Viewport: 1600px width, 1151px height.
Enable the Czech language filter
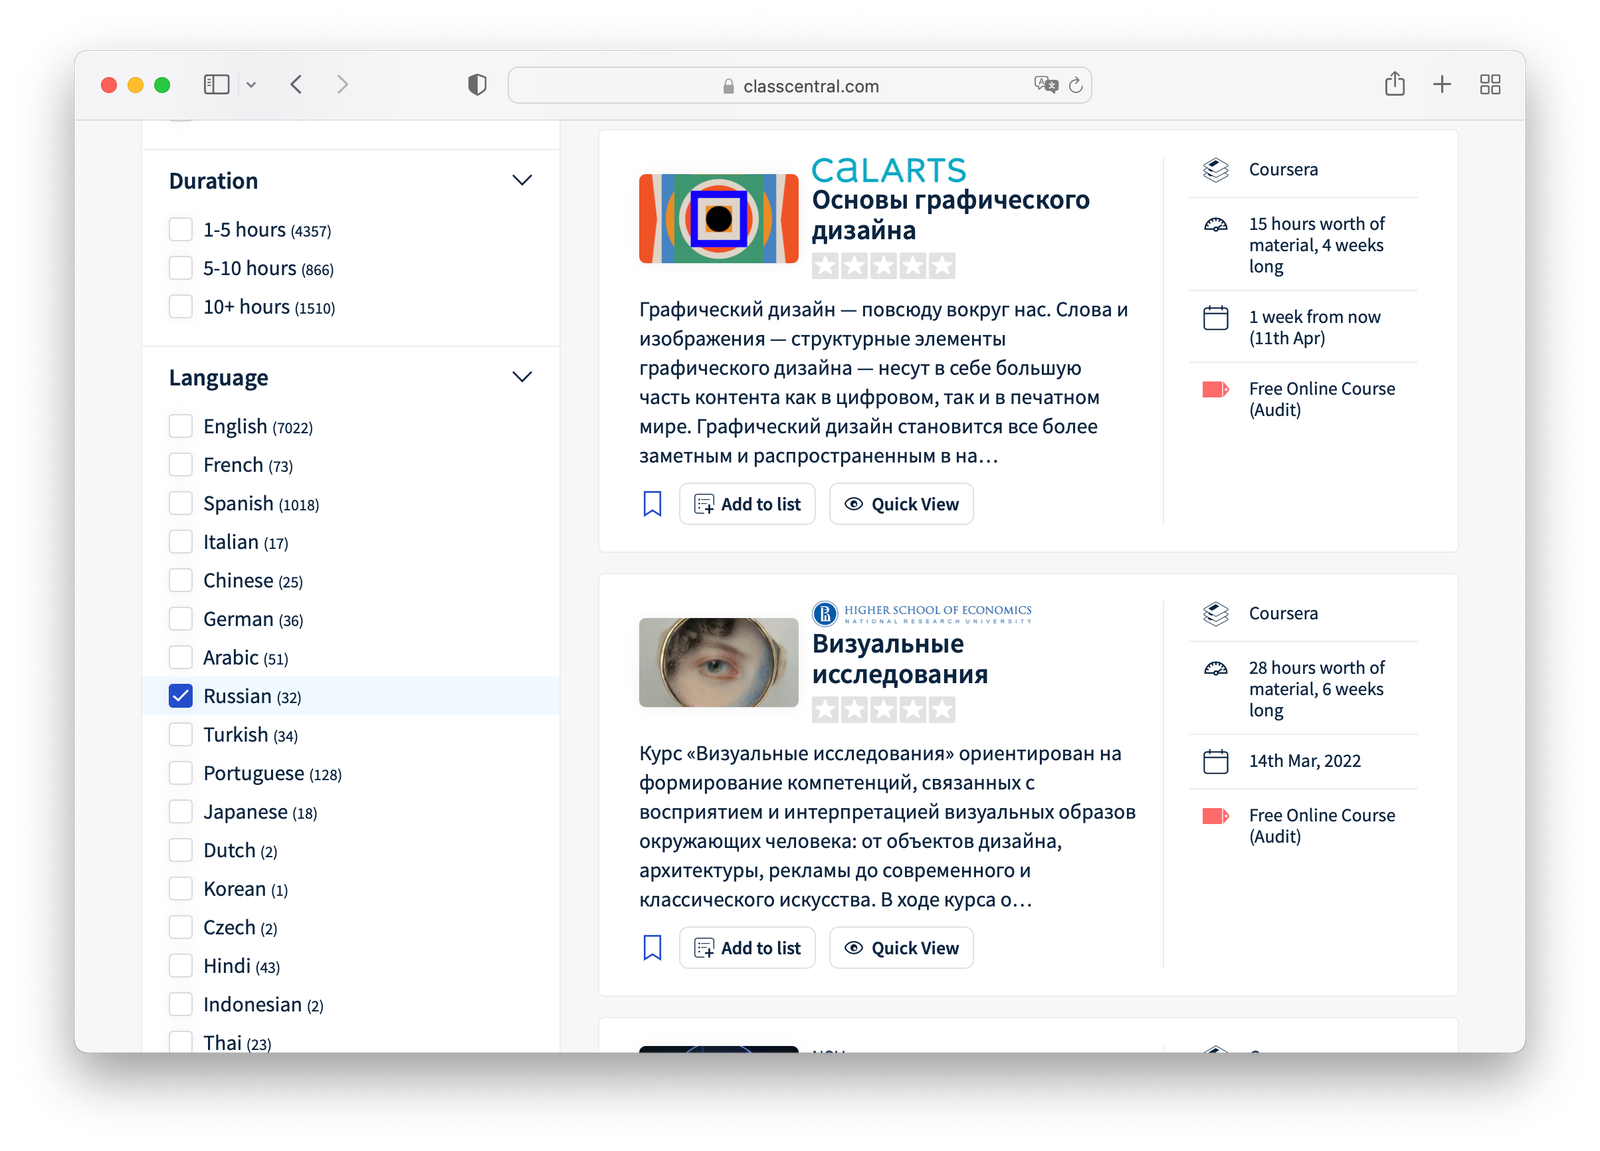click(181, 927)
